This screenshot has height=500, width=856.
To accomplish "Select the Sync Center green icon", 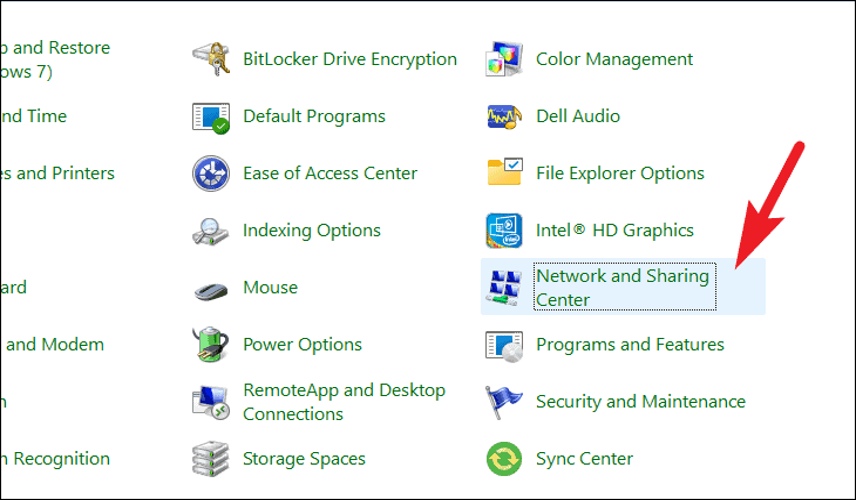I will (x=504, y=459).
